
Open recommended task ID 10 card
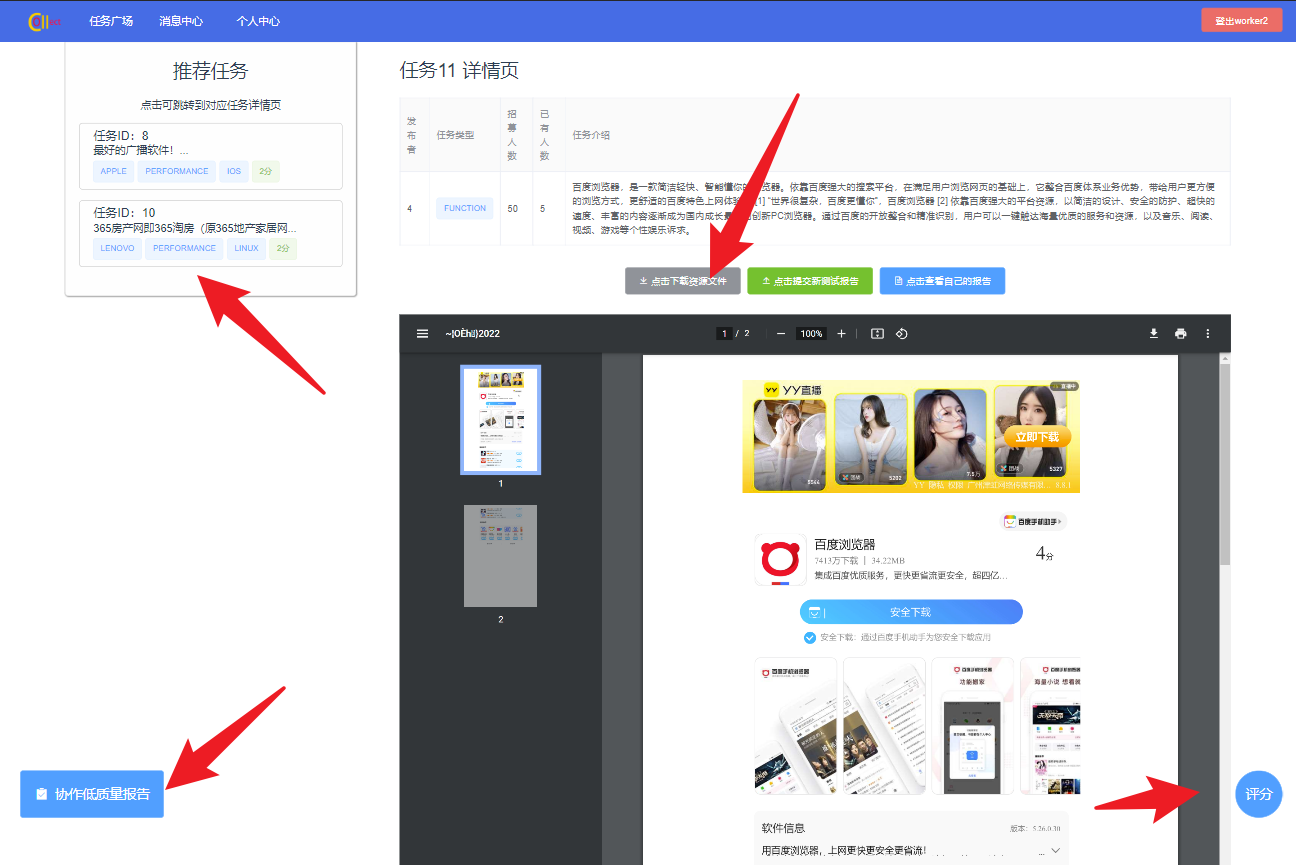211,234
